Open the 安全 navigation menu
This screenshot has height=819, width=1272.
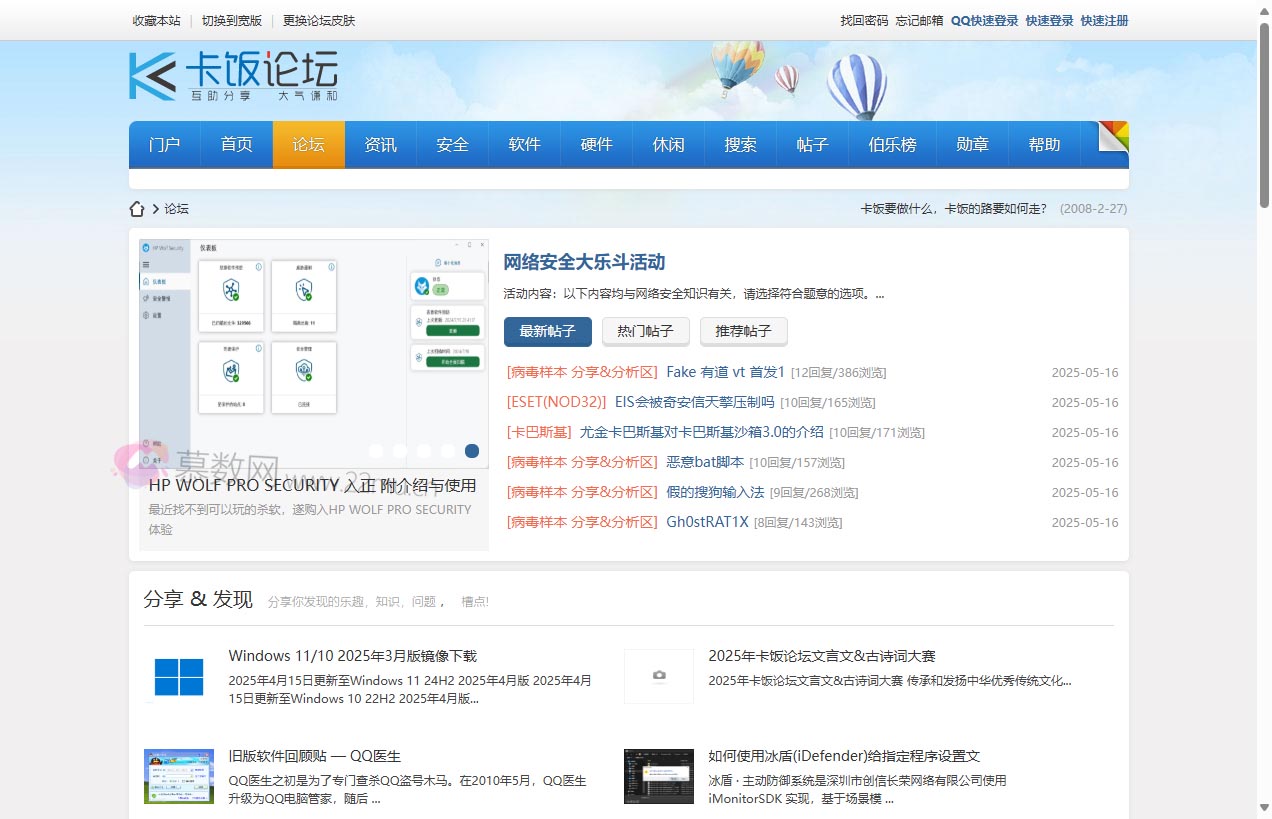(x=452, y=145)
